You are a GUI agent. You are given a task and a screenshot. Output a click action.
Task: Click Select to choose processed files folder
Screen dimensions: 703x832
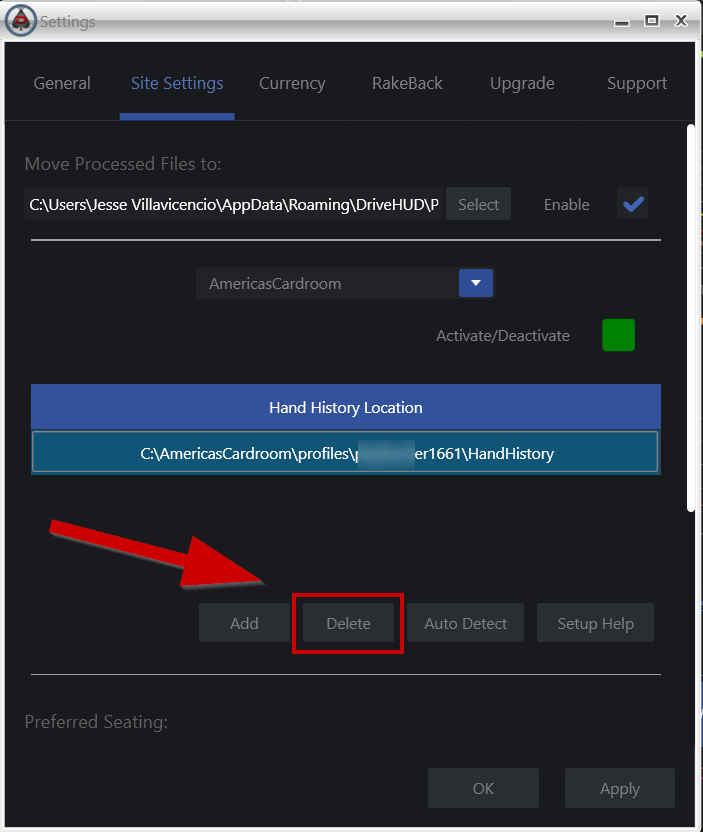click(478, 204)
